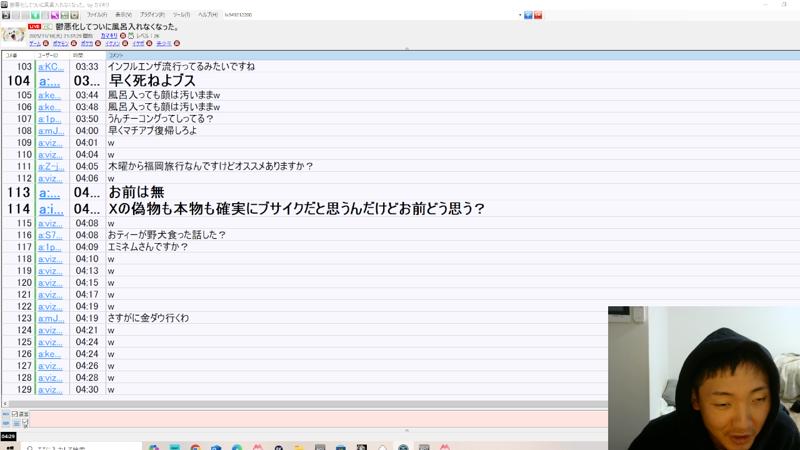This screenshot has width=800, height=450.
Task: Click the dark connect icon in the toolbar
Action: pyautogui.click(x=6, y=15)
